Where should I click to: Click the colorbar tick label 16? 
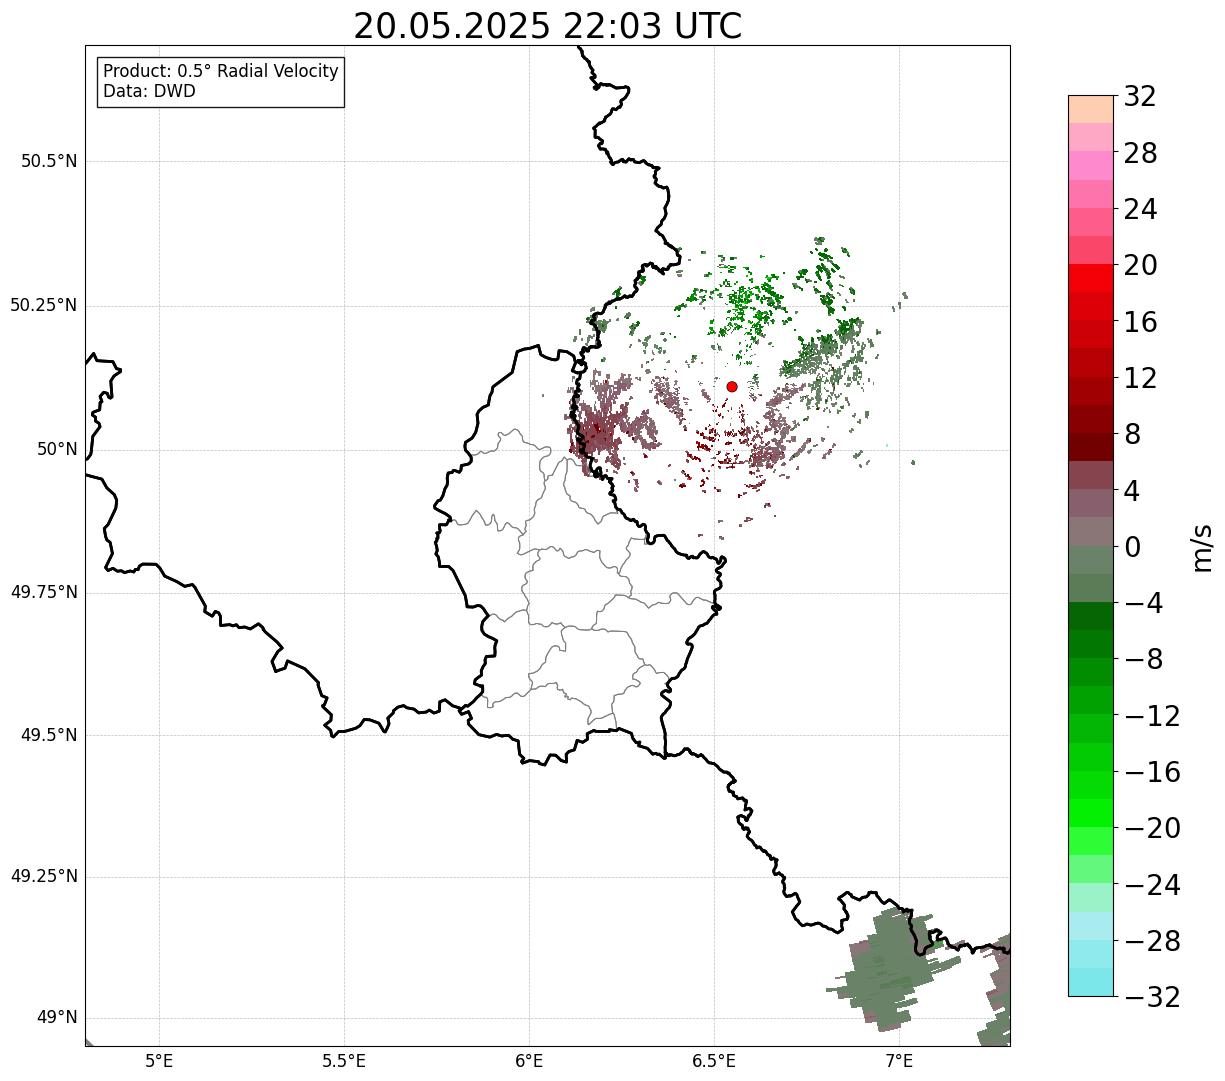coord(1140,322)
